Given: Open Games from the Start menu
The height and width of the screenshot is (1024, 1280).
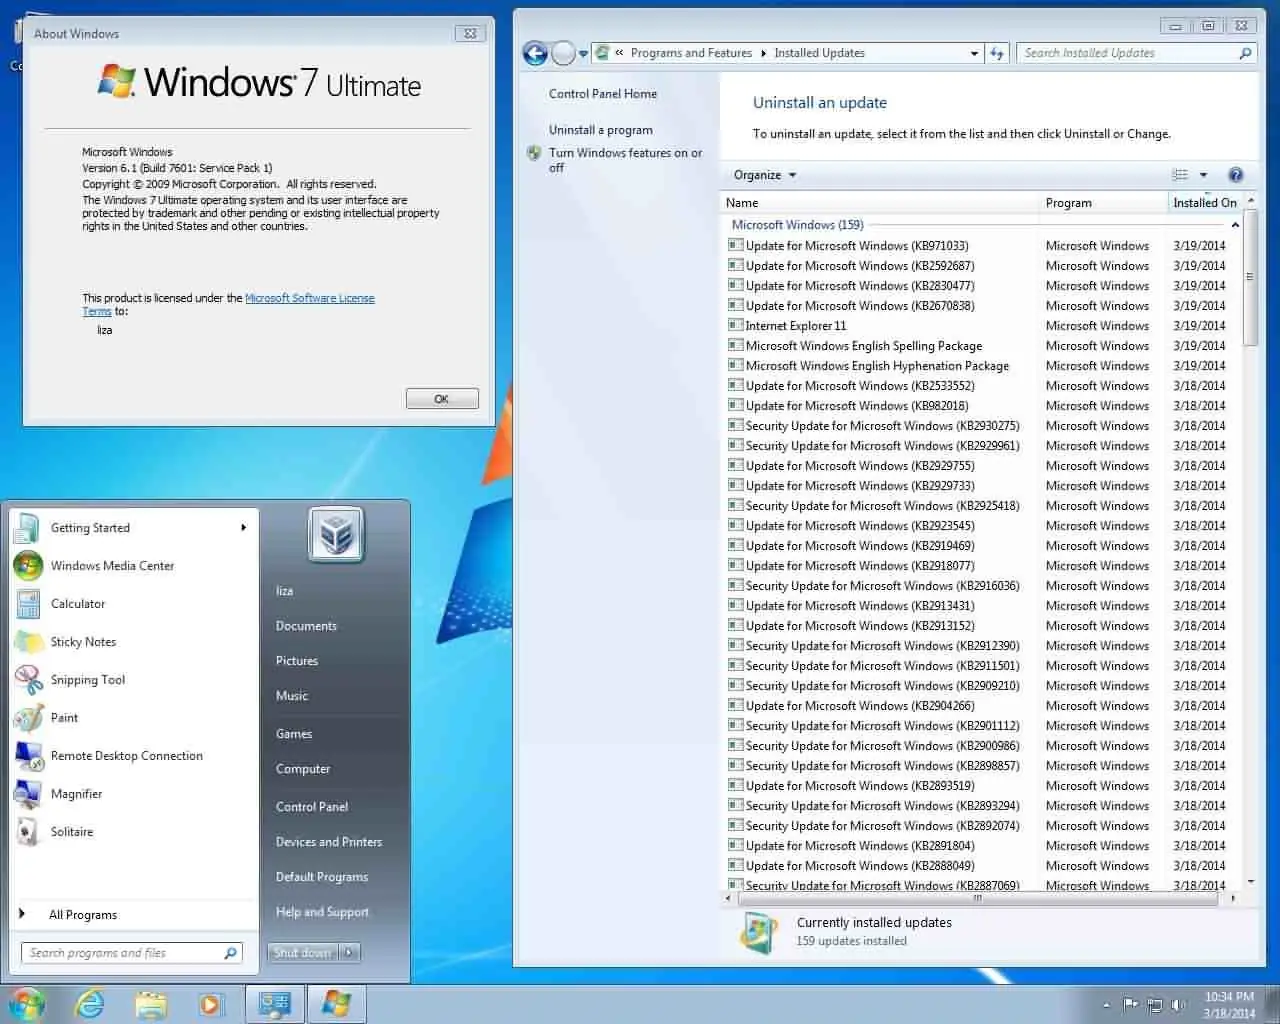Looking at the screenshot, I should pos(294,734).
